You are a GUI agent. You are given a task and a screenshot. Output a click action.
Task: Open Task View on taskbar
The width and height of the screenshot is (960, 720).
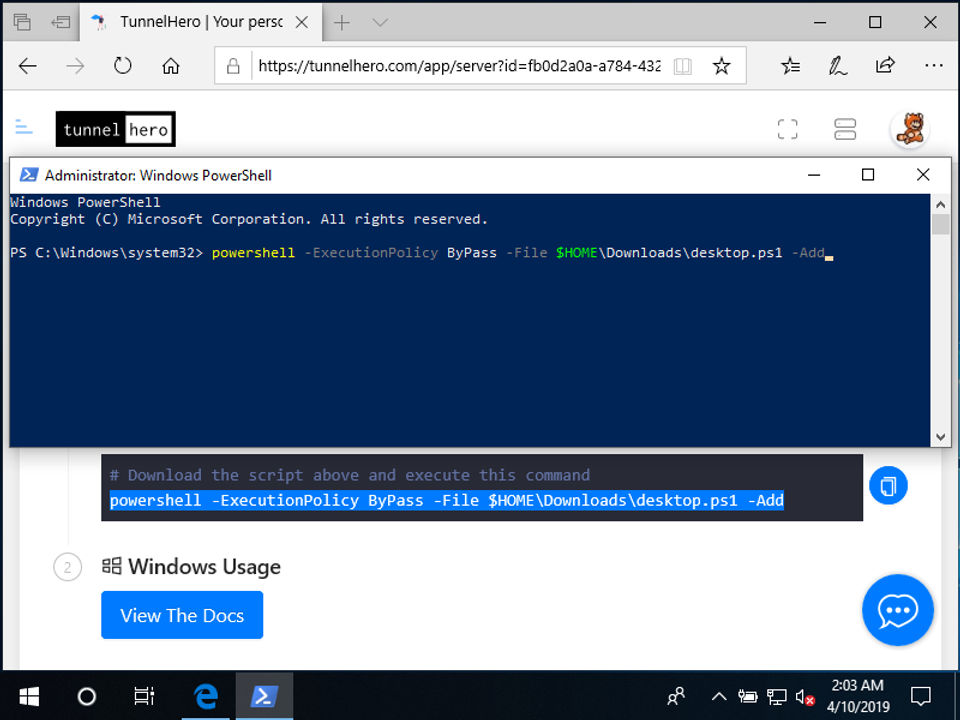pos(144,696)
